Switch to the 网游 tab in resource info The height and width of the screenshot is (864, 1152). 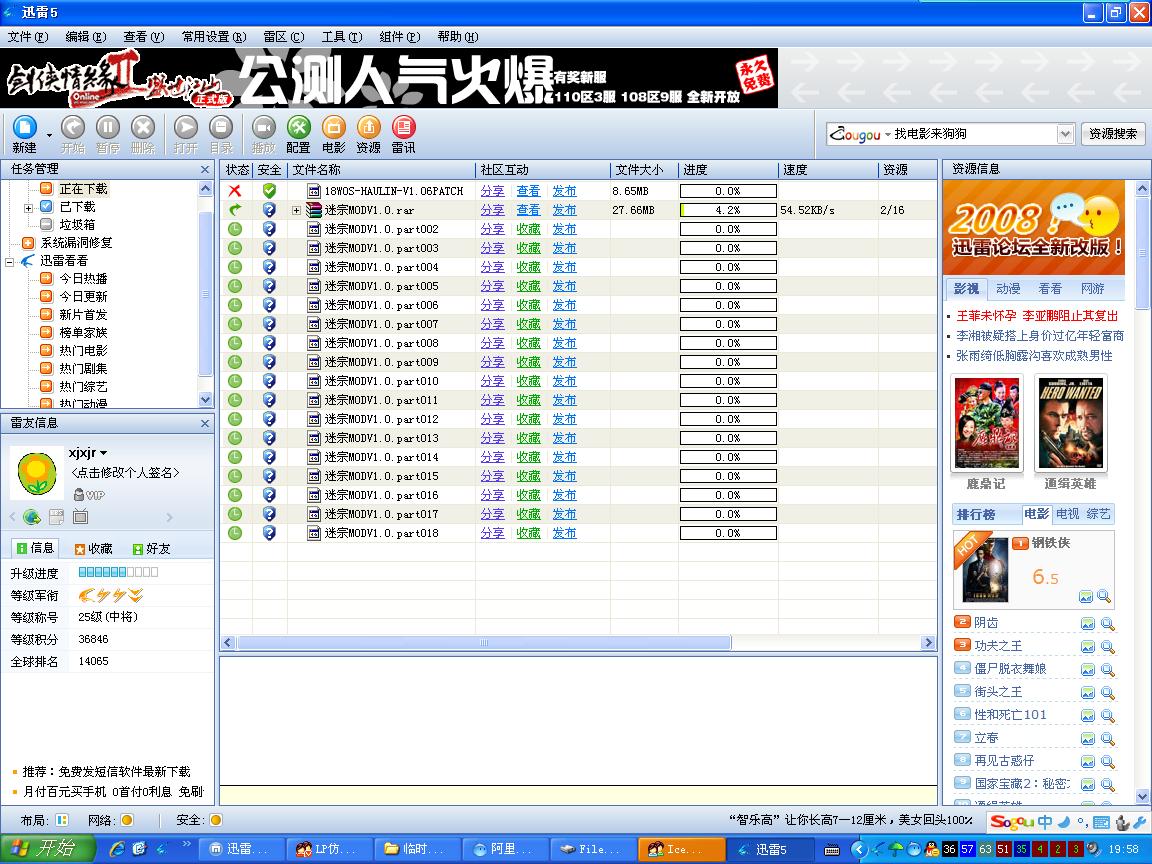1092,289
